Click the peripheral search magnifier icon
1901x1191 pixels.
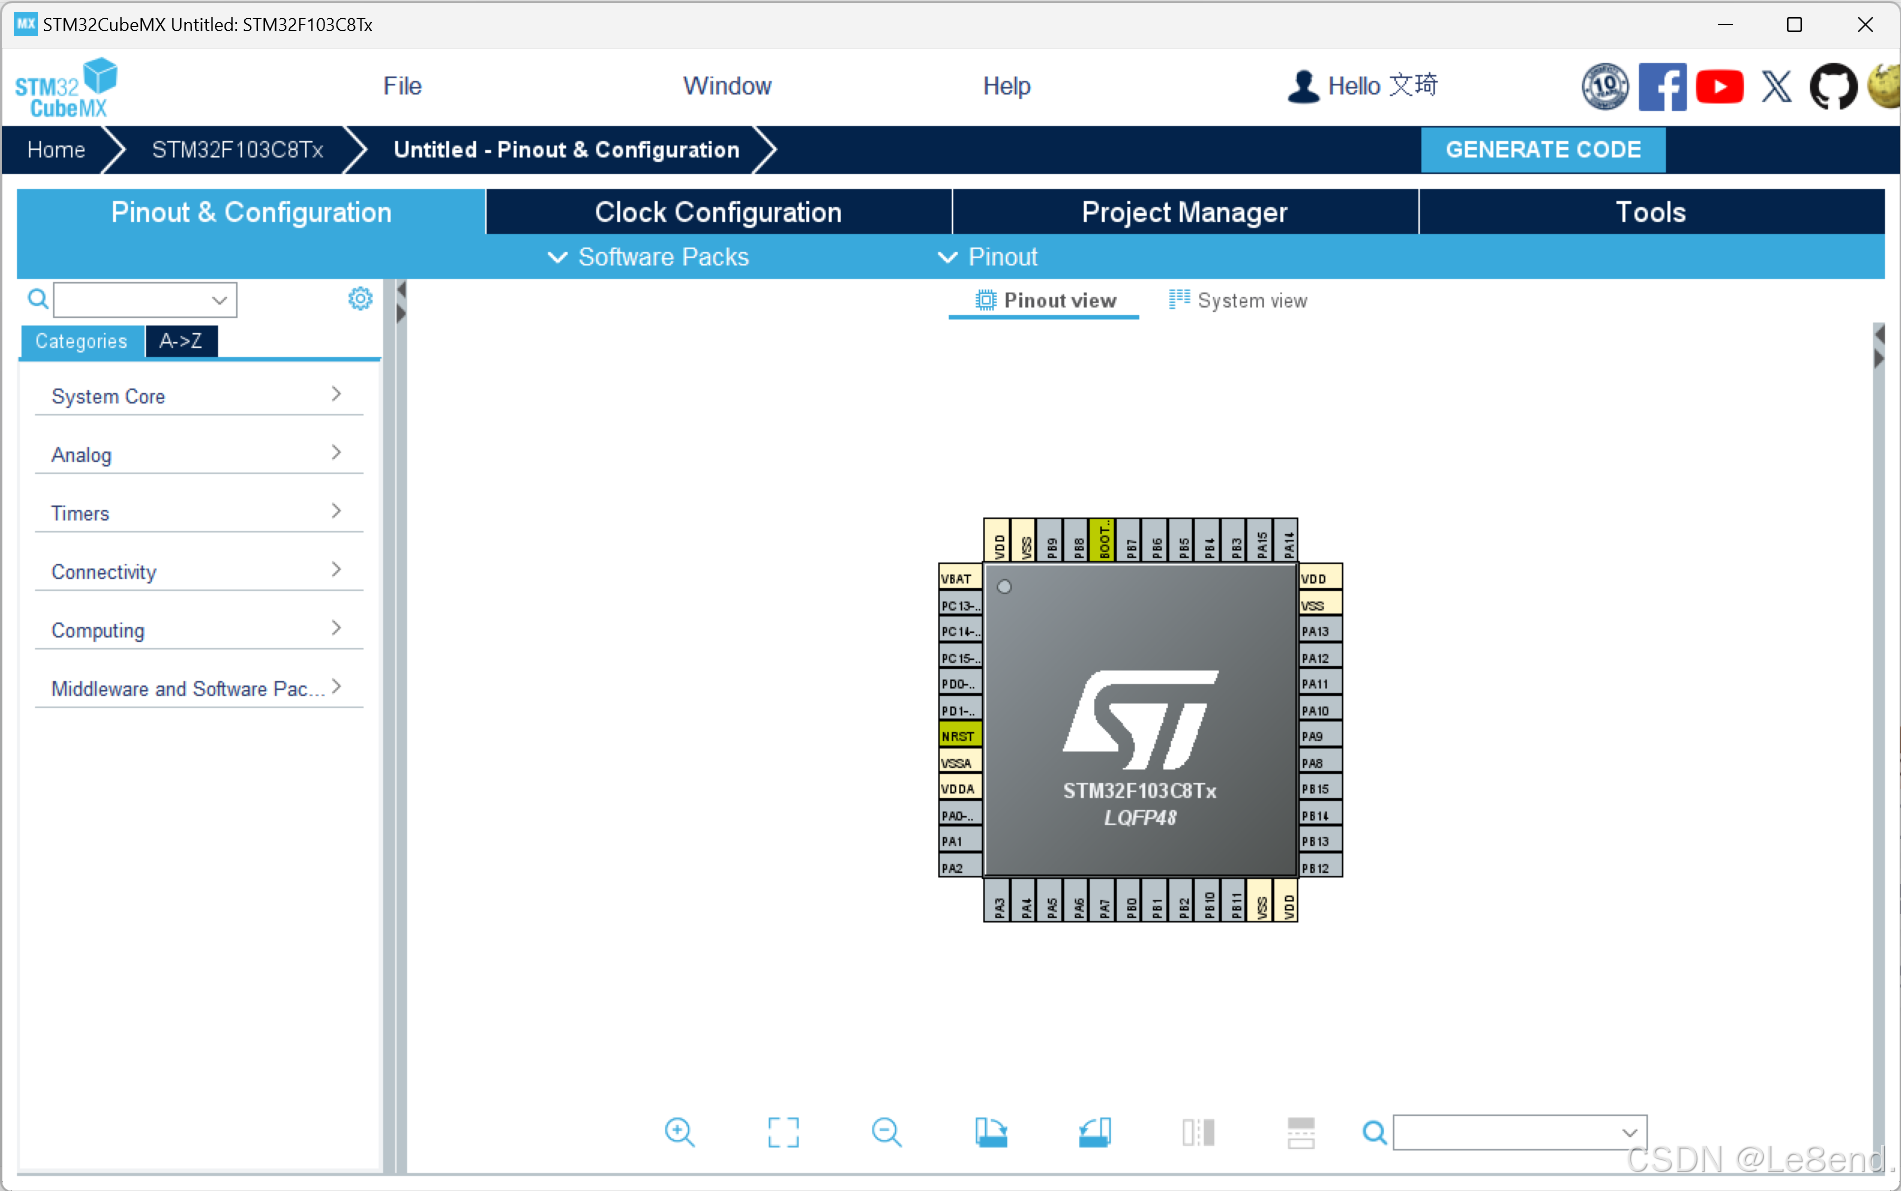click(x=37, y=298)
